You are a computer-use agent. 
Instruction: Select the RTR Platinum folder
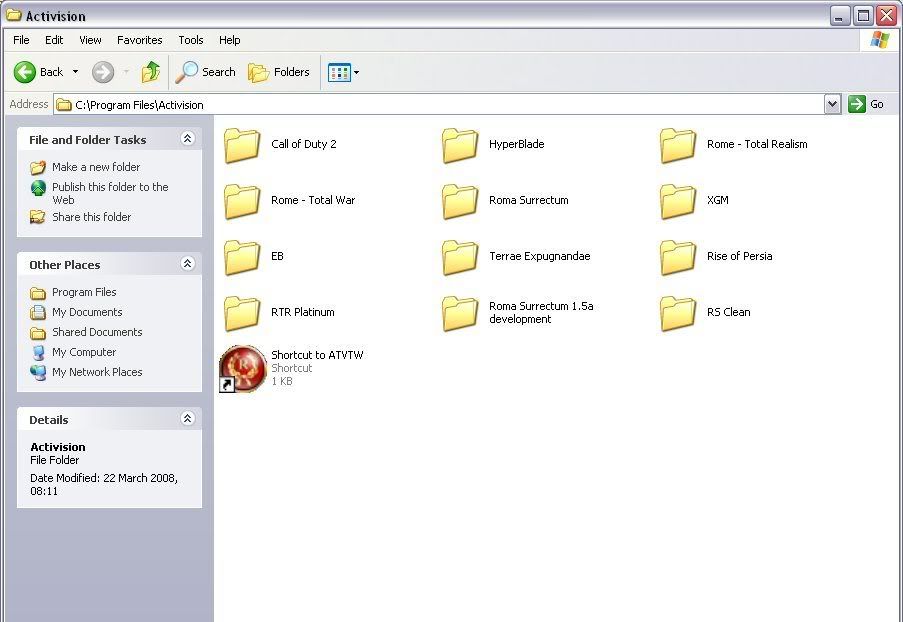pyautogui.click(x=243, y=313)
